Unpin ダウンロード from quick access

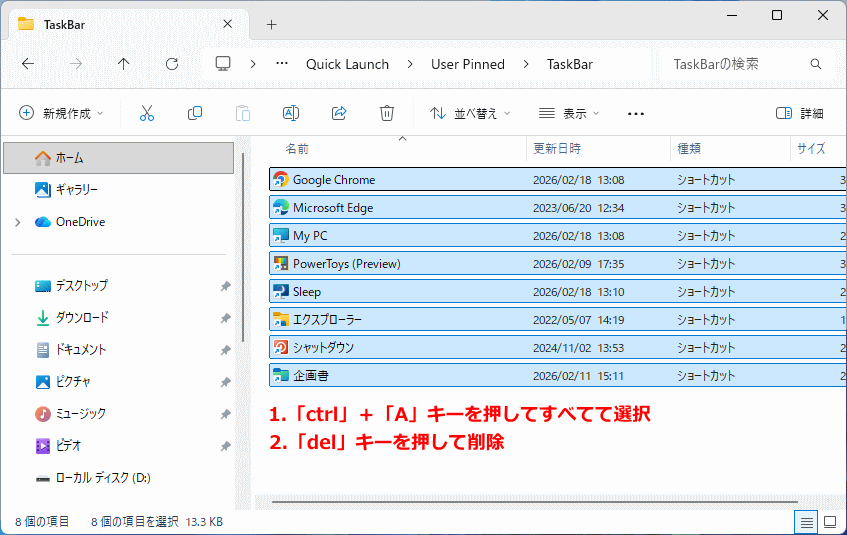[x=225, y=318]
